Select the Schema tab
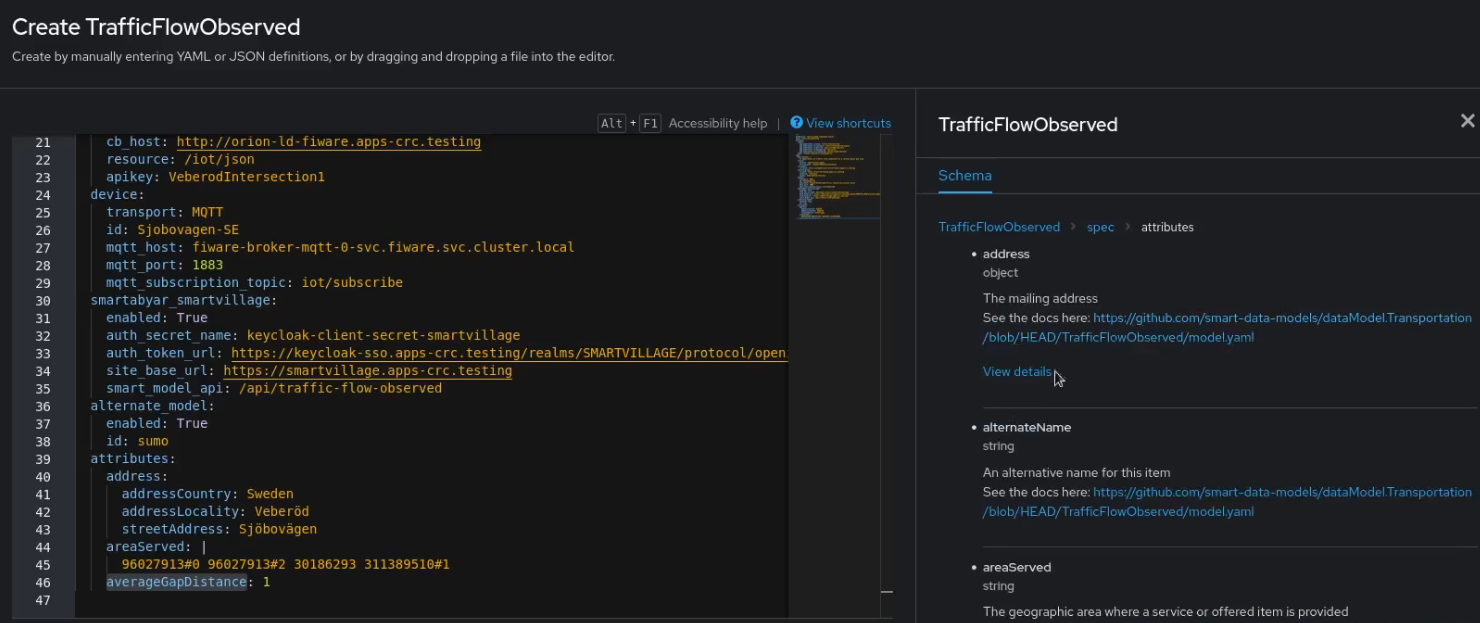Screen dimensions: 1480x623 point(965,175)
